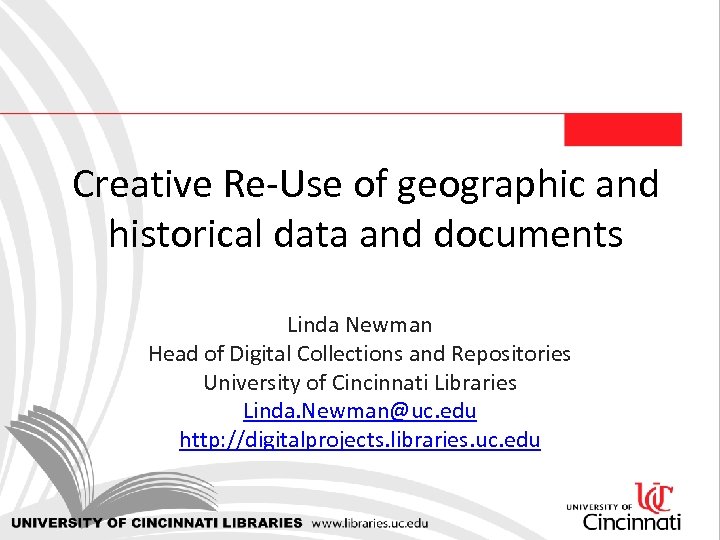Open the Linda.Newman@uc.edu email link

(x=360, y=411)
